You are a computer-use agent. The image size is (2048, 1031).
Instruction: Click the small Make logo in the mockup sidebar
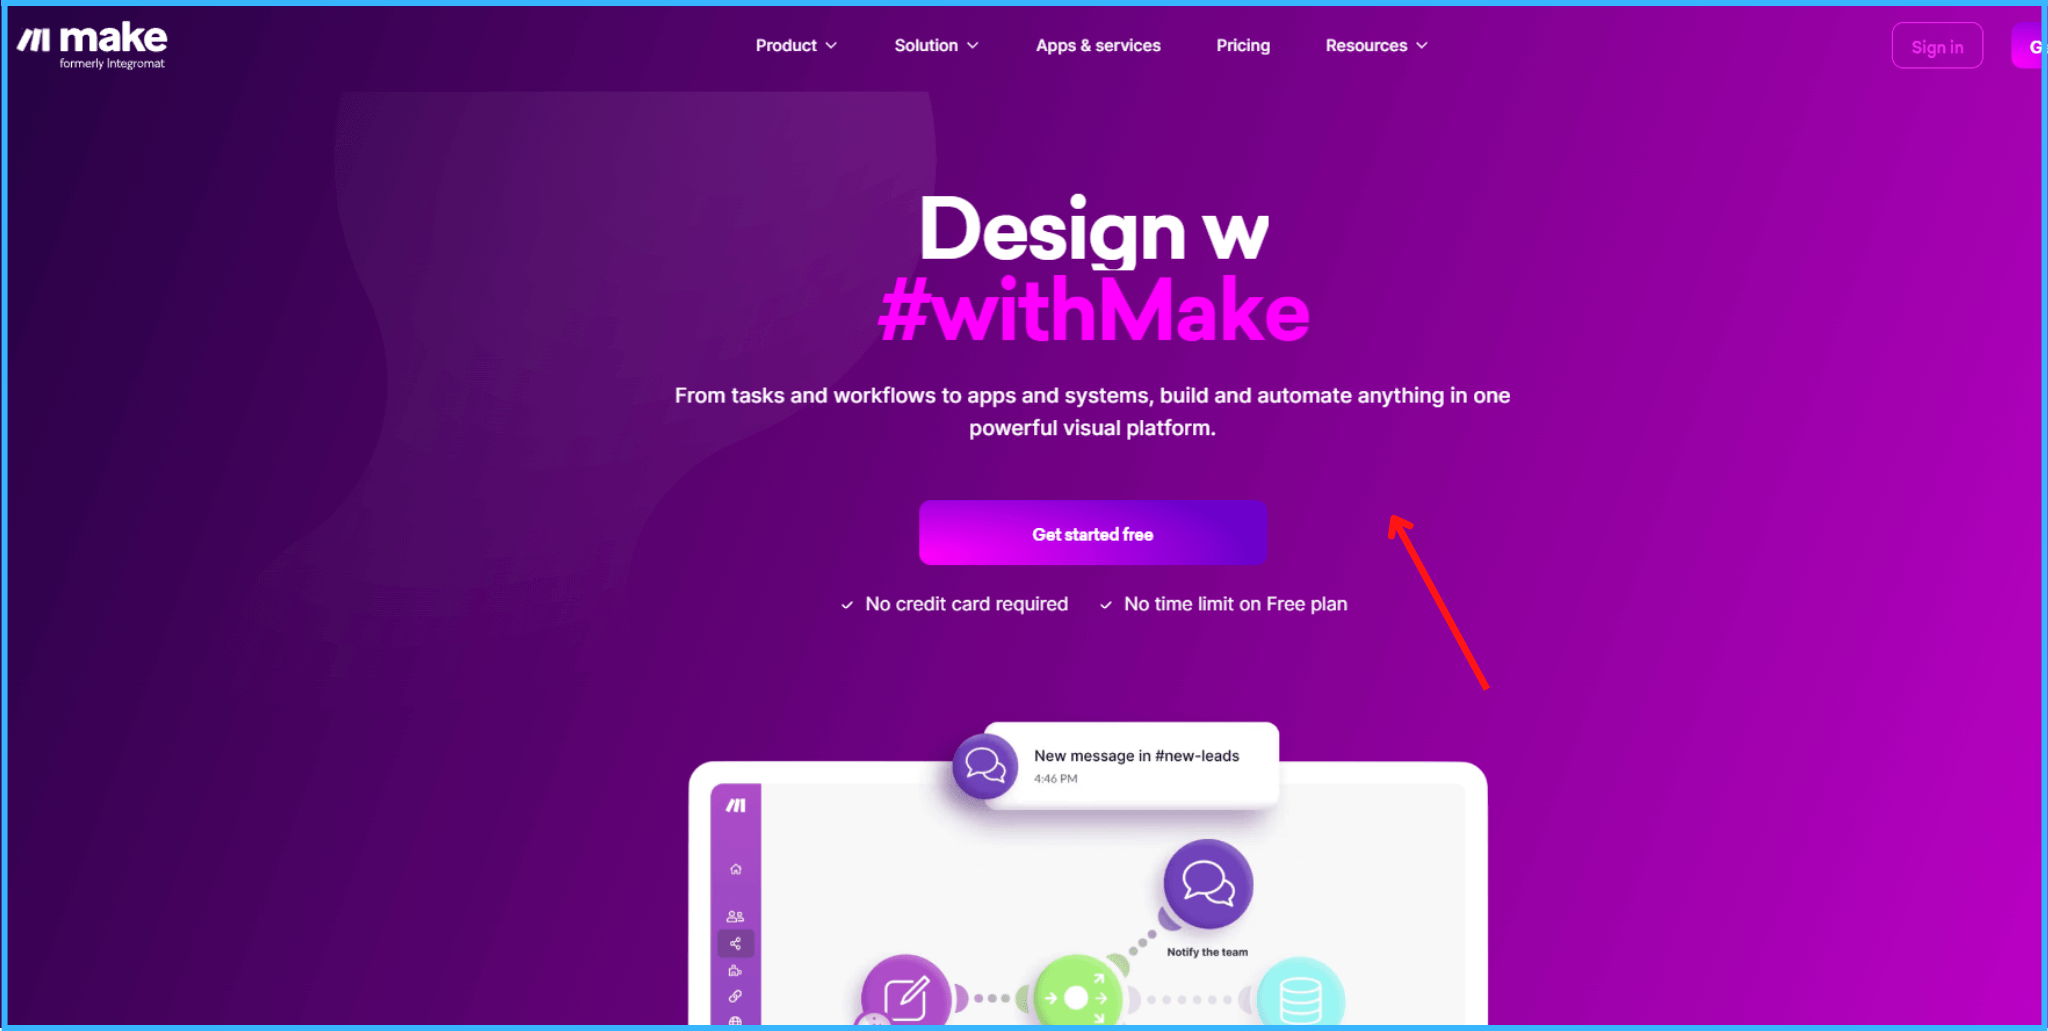pyautogui.click(x=736, y=805)
